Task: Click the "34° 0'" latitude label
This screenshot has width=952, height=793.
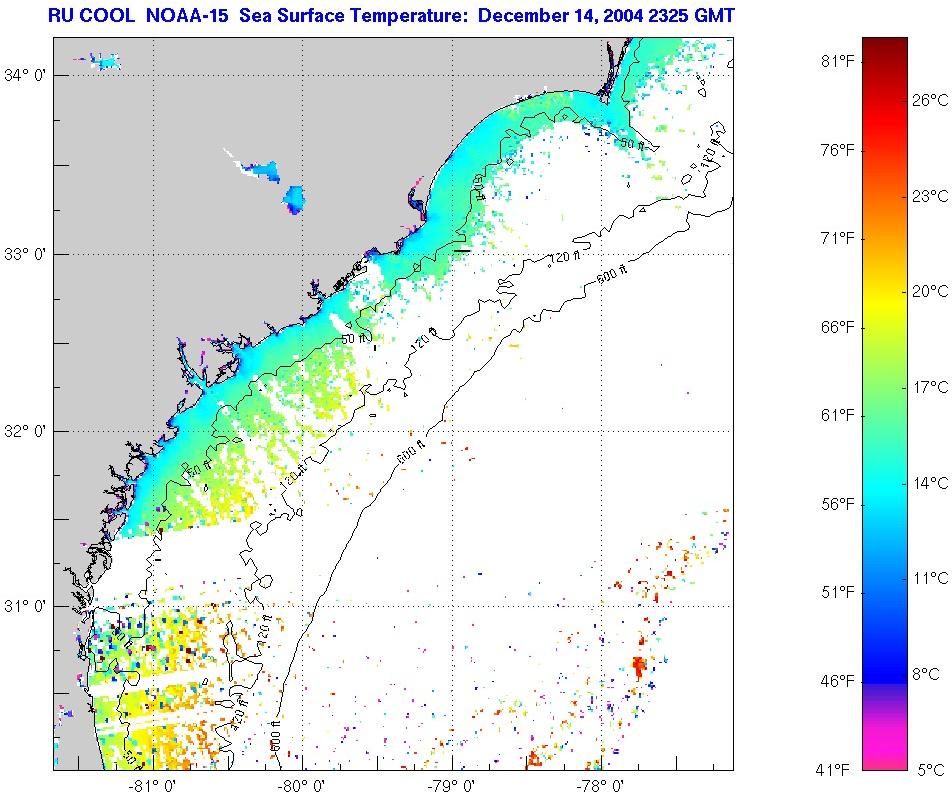Action: coord(25,75)
